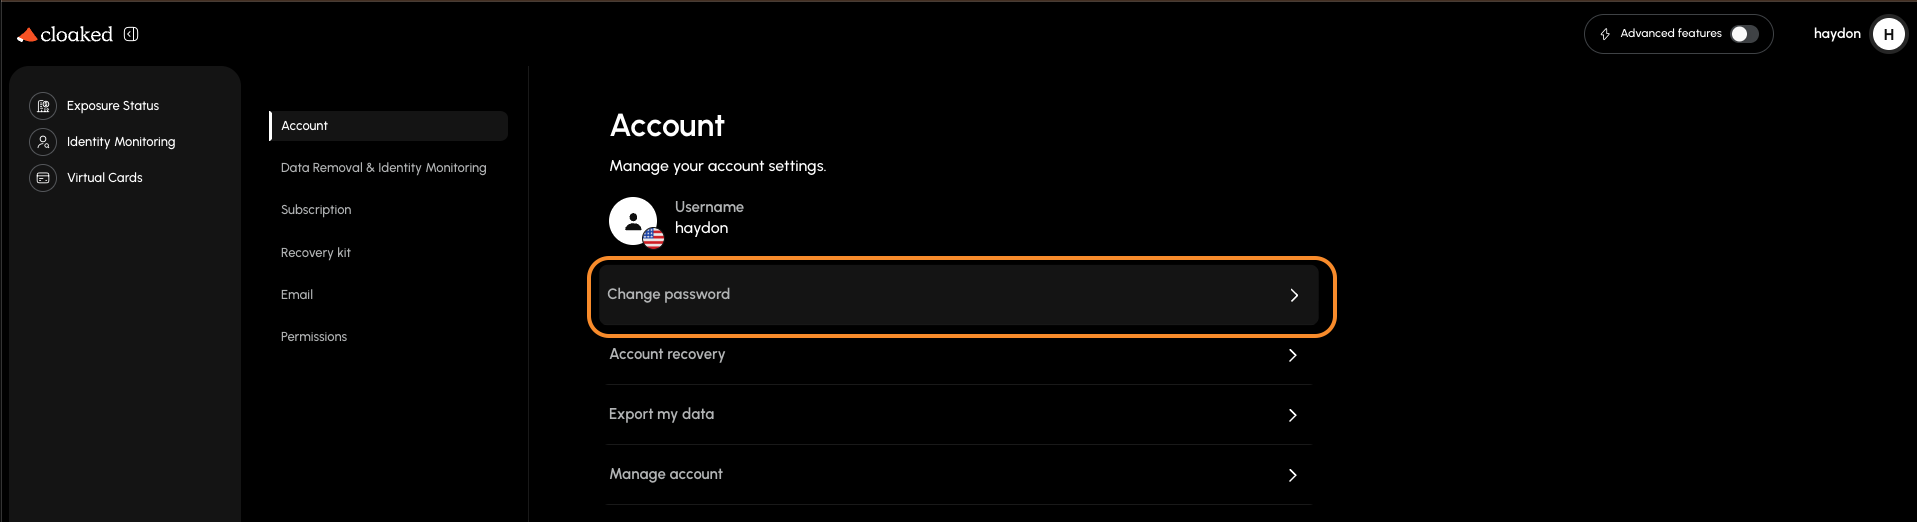Click the Permissions settings link
Image resolution: width=1917 pixels, height=522 pixels.
click(314, 337)
